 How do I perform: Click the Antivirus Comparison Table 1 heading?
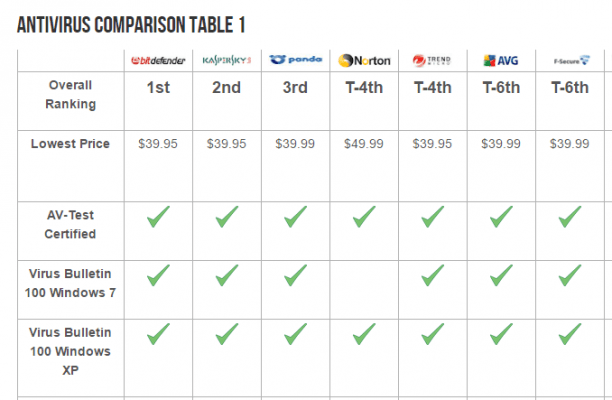coord(131,23)
